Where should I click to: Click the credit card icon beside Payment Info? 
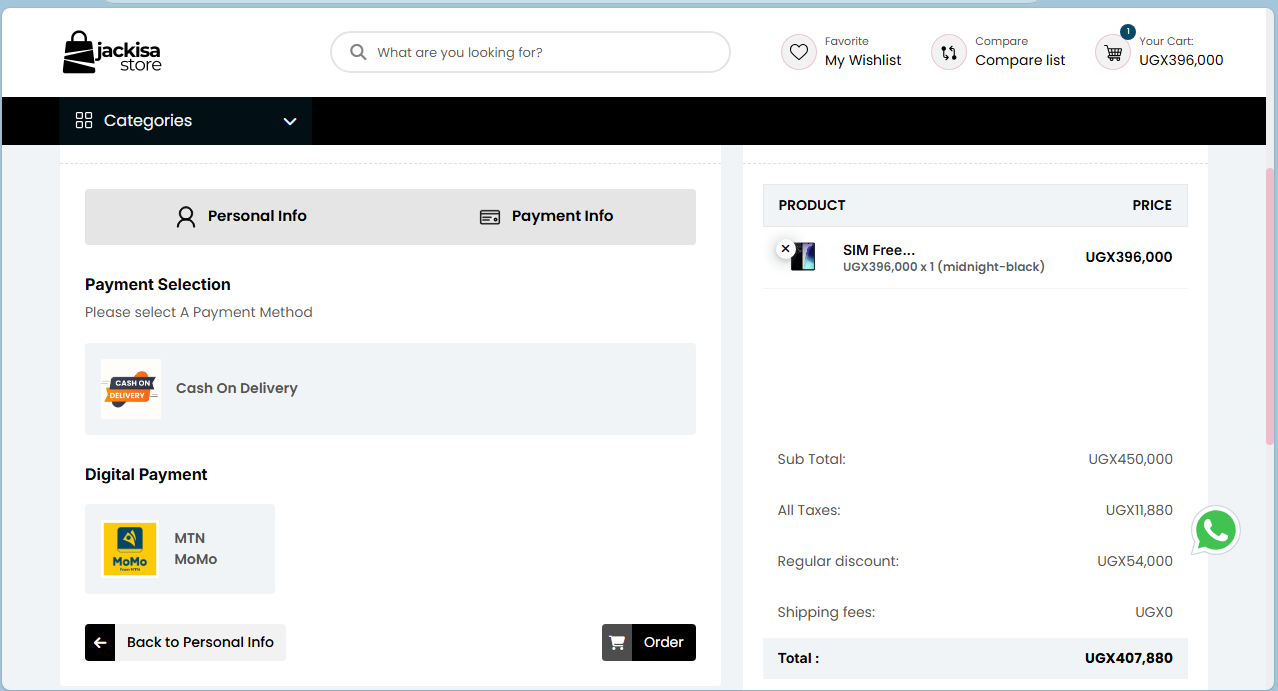tap(489, 216)
